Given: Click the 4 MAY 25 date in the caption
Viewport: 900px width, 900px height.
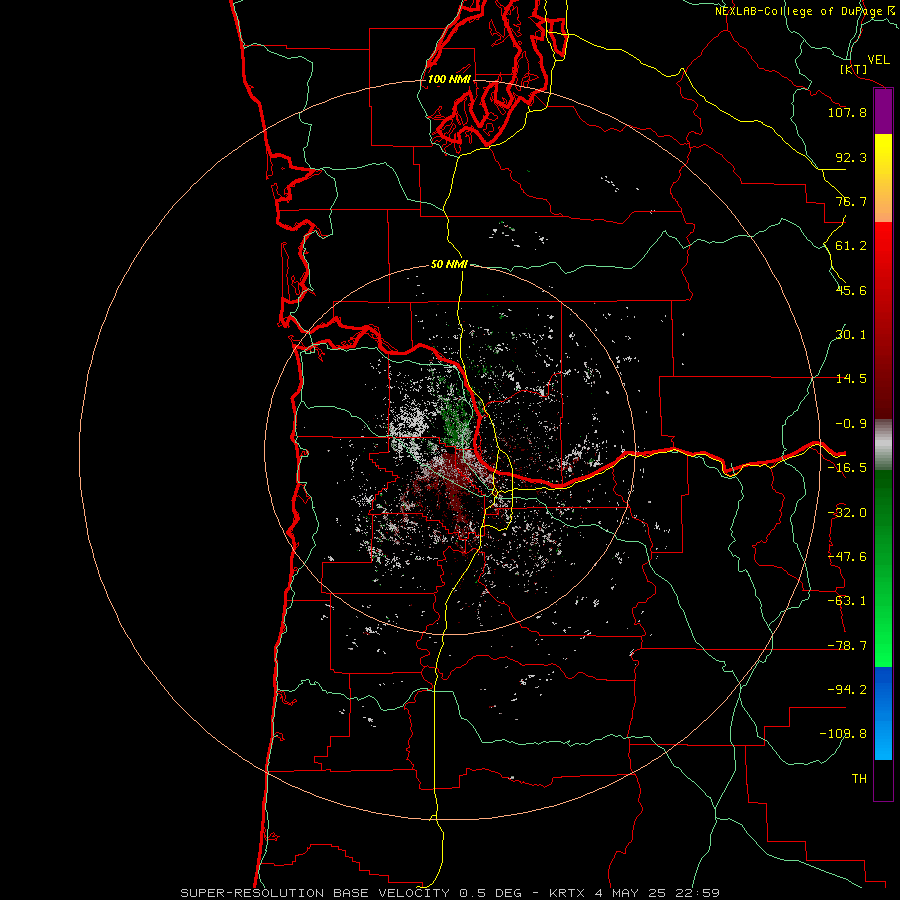Looking at the screenshot, I should (630, 893).
